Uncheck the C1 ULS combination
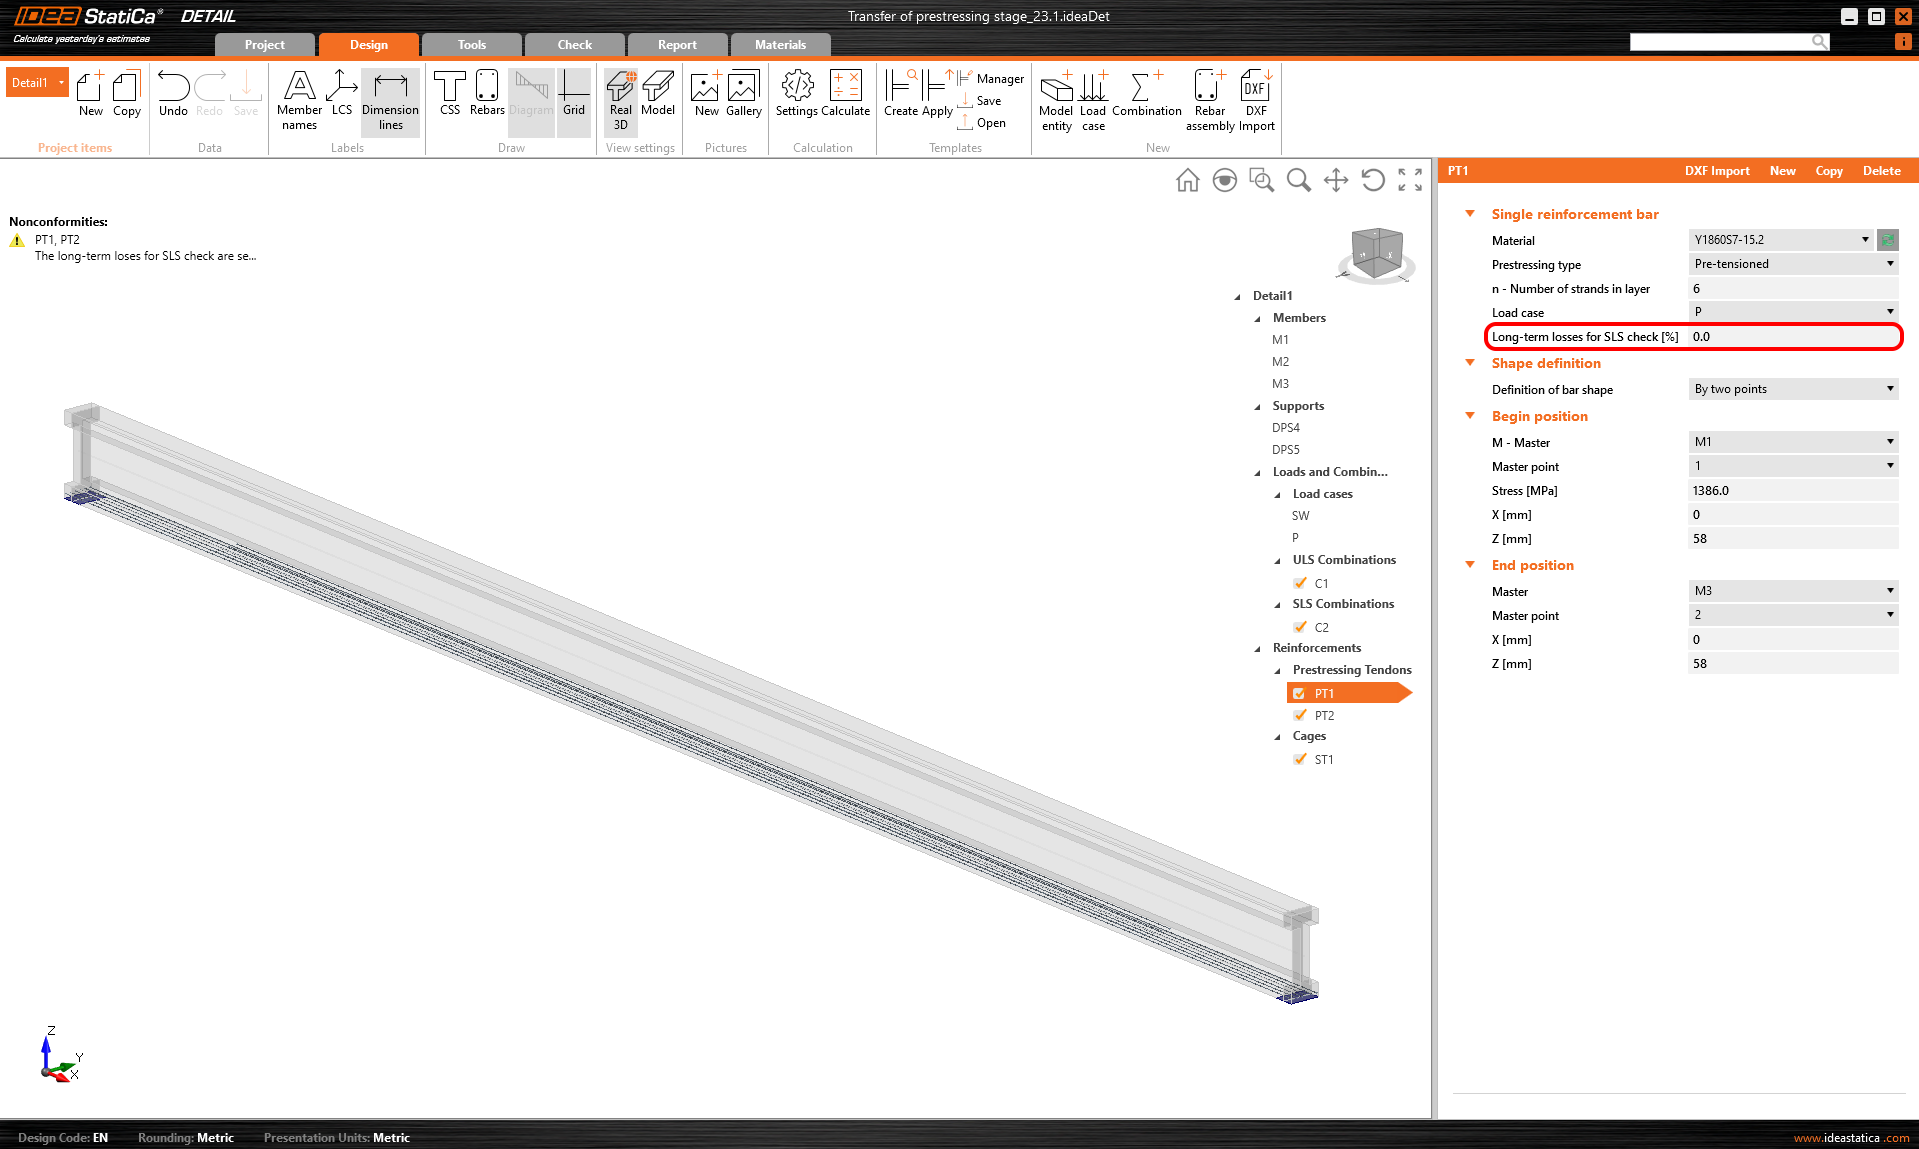Image resolution: width=1919 pixels, height=1149 pixels. [x=1300, y=583]
